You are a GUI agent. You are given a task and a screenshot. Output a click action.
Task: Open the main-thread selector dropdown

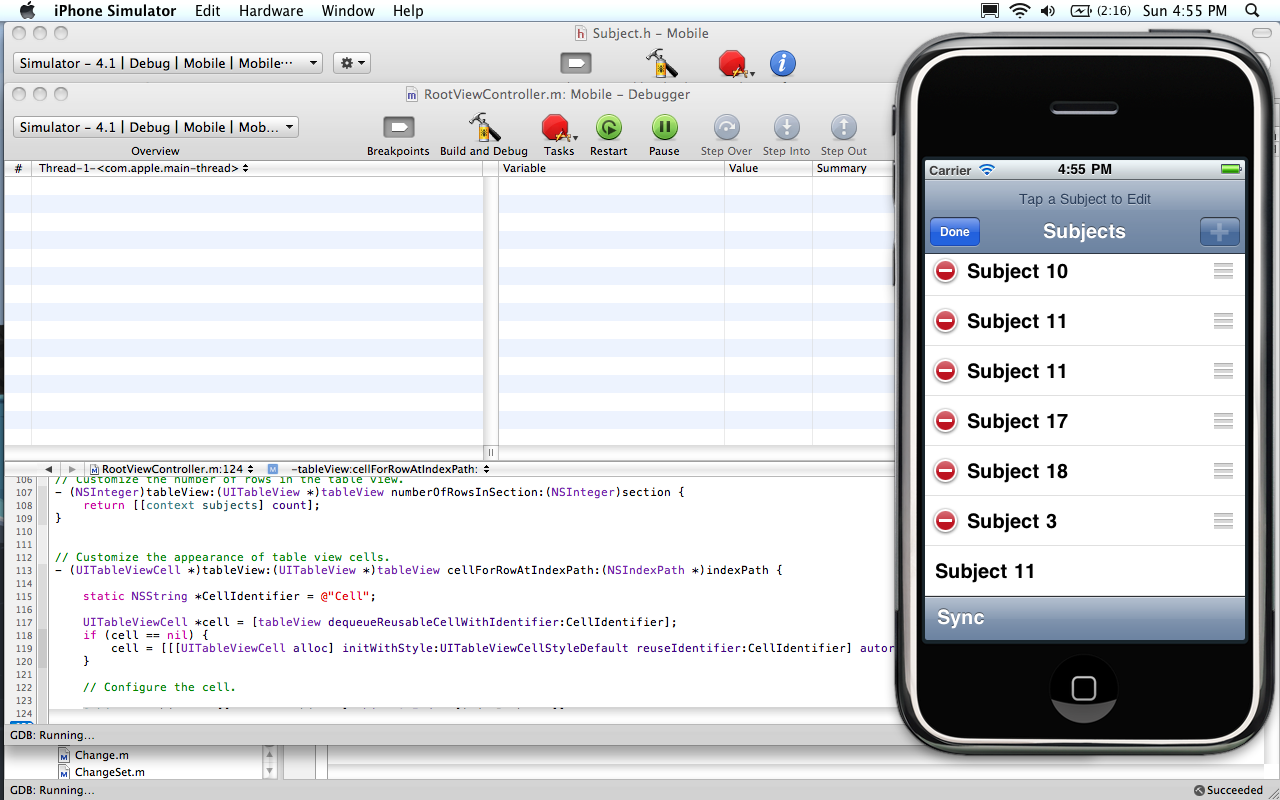click(143, 168)
